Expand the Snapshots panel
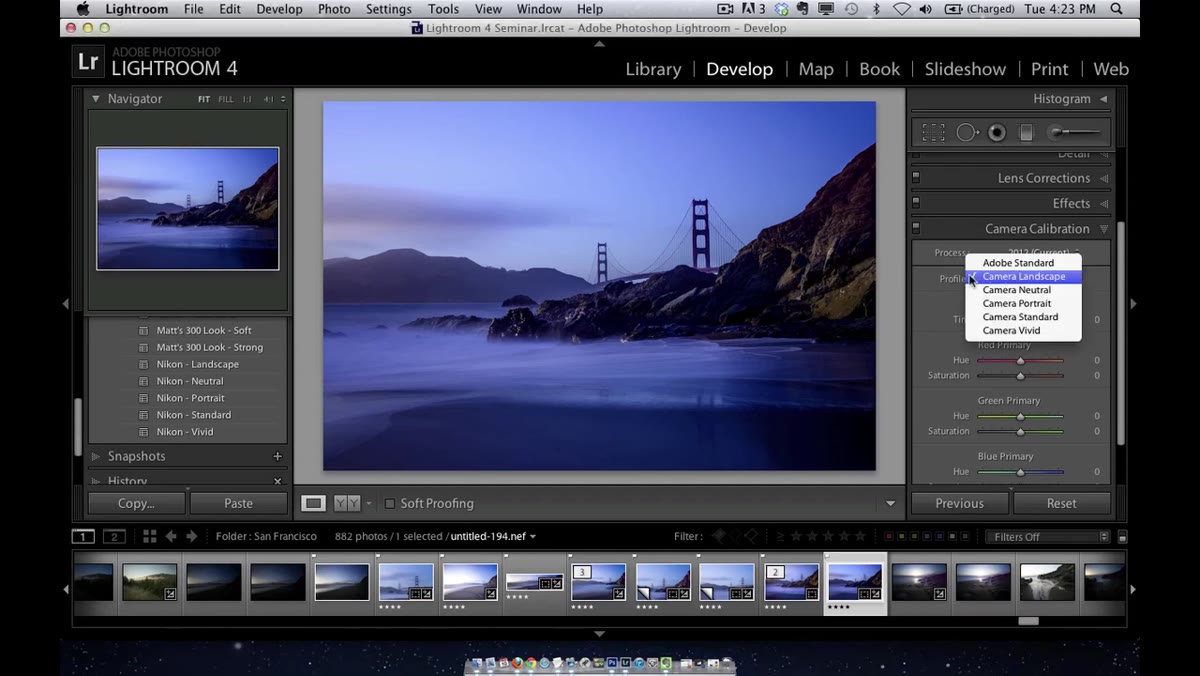 pos(96,456)
